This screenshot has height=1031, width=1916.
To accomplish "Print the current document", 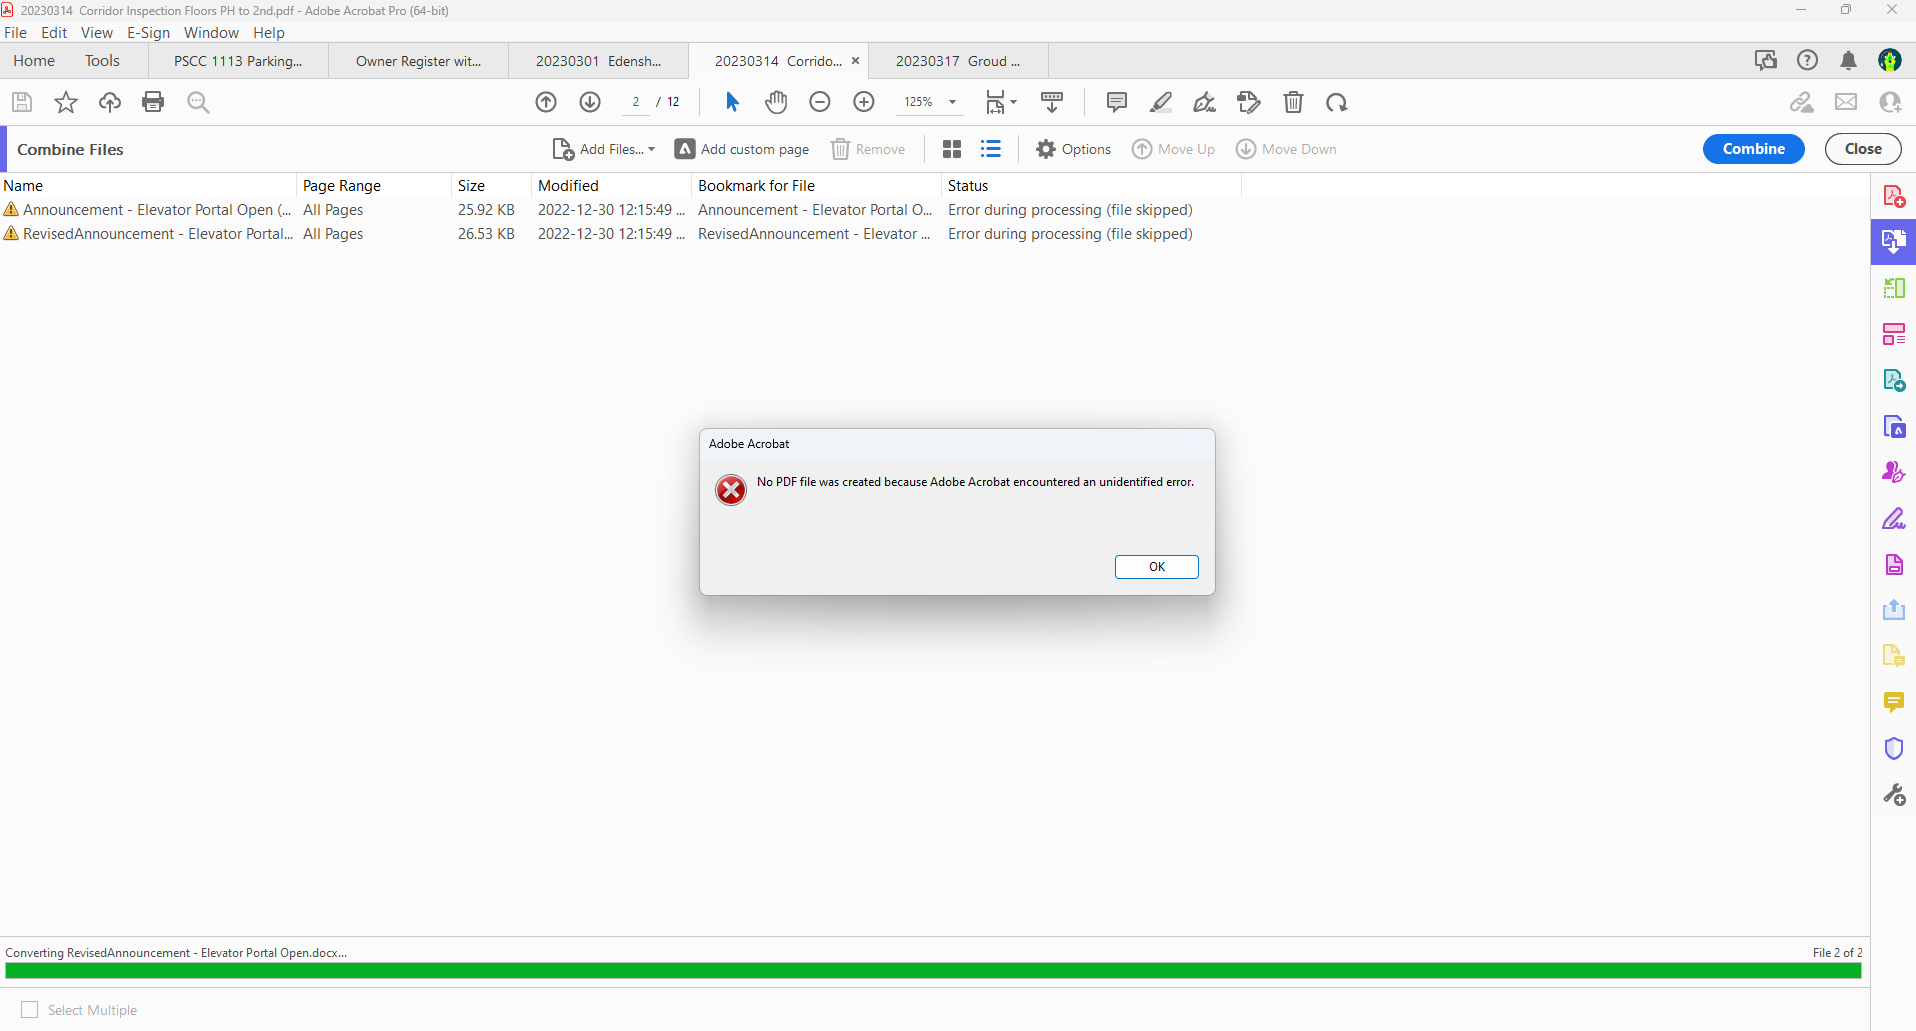I will [152, 101].
